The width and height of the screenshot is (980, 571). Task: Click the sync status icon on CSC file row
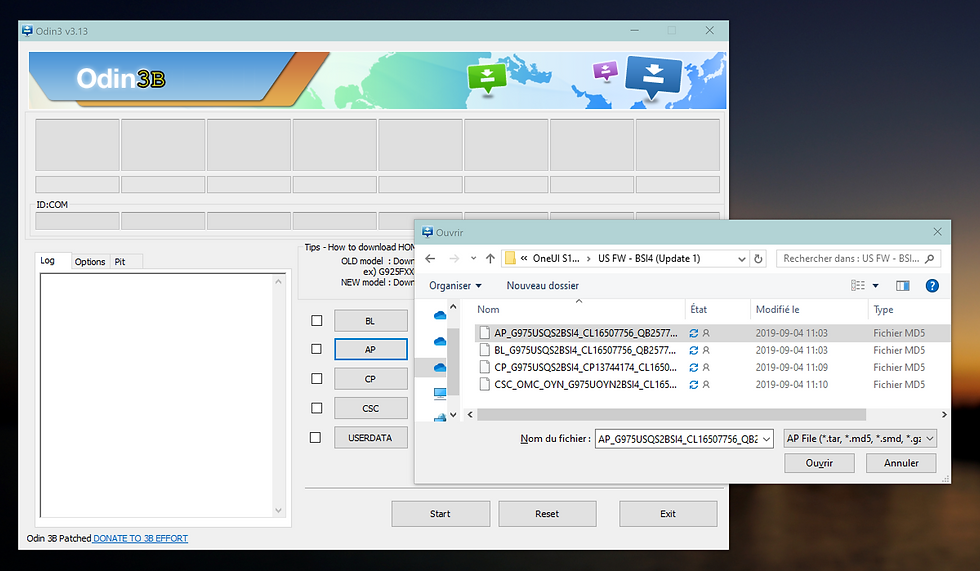[693, 385]
